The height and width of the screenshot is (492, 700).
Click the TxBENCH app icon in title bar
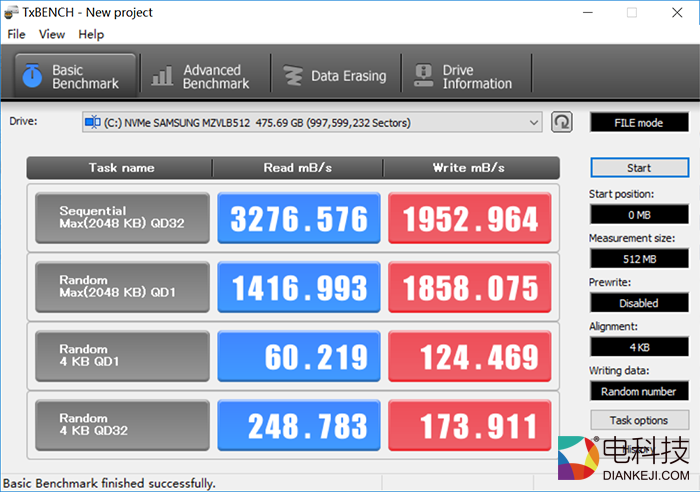click(12, 12)
